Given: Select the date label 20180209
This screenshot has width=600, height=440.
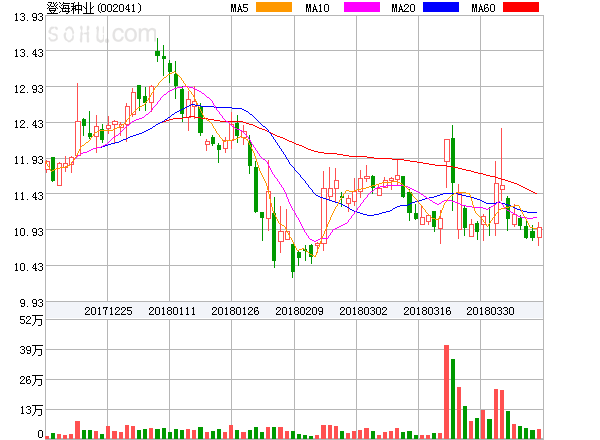Looking at the screenshot, I should pos(299,311).
